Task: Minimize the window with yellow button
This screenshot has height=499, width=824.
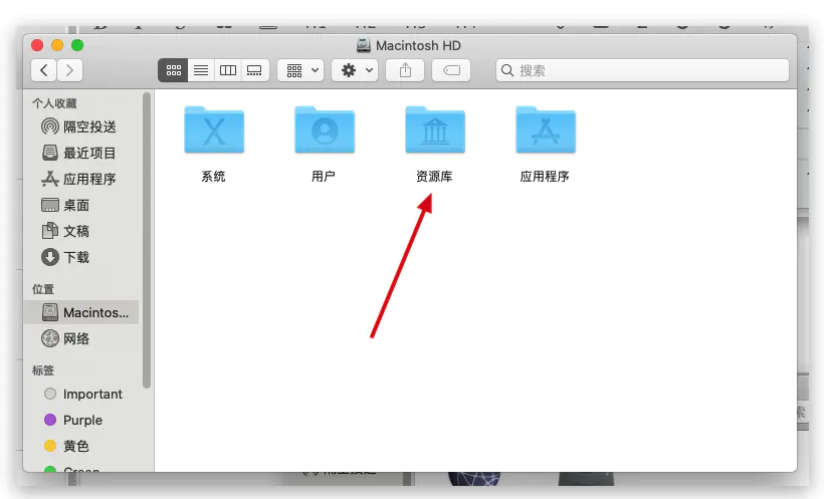Action: coord(57,45)
